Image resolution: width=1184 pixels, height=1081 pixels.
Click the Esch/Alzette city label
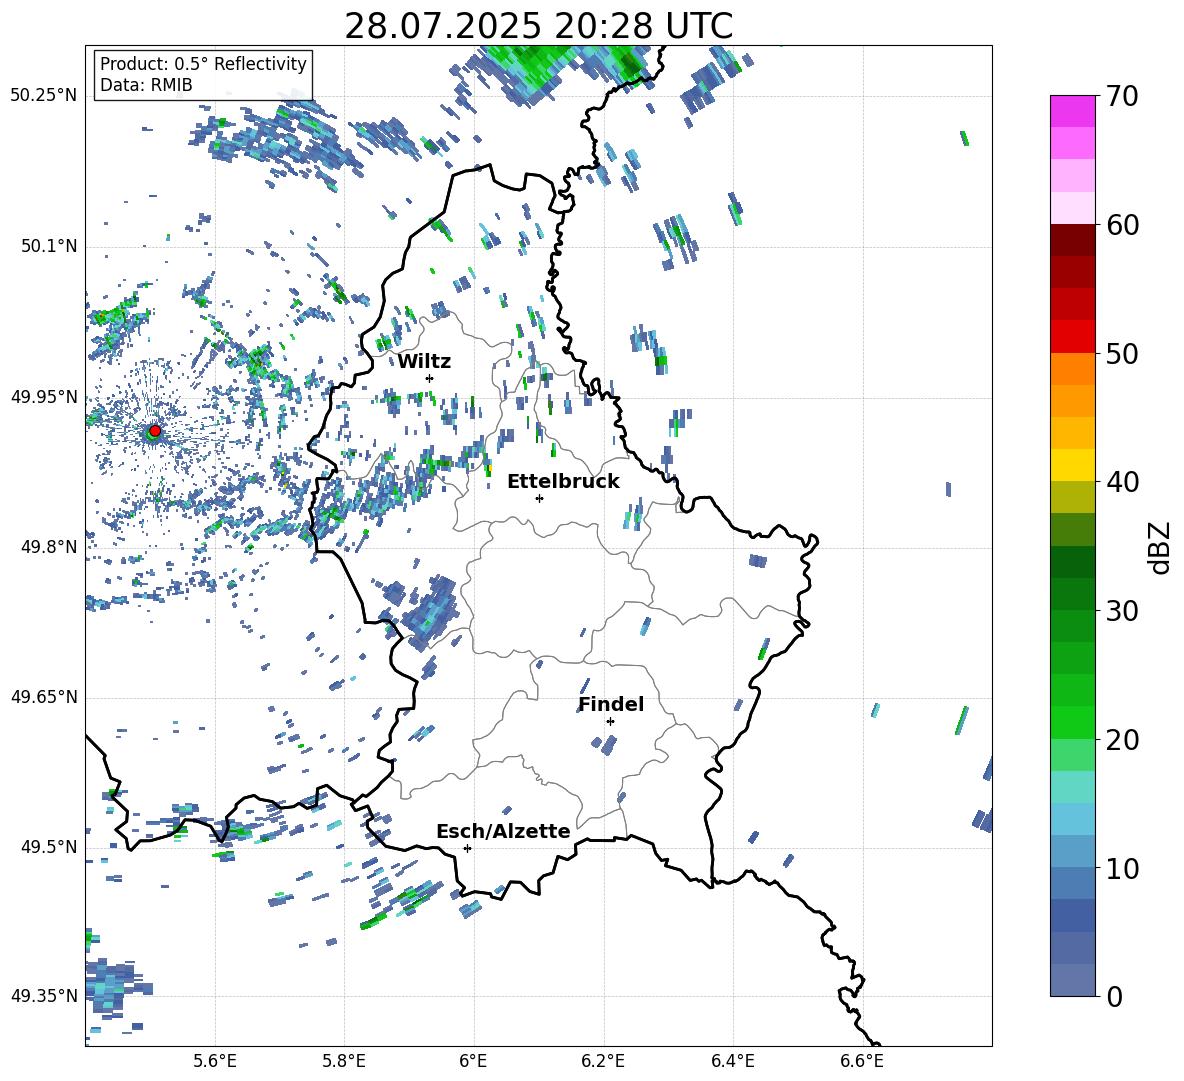tap(504, 832)
